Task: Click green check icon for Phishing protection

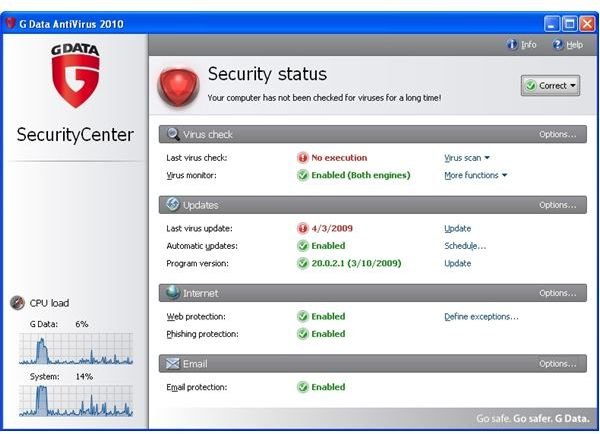Action: point(302,334)
